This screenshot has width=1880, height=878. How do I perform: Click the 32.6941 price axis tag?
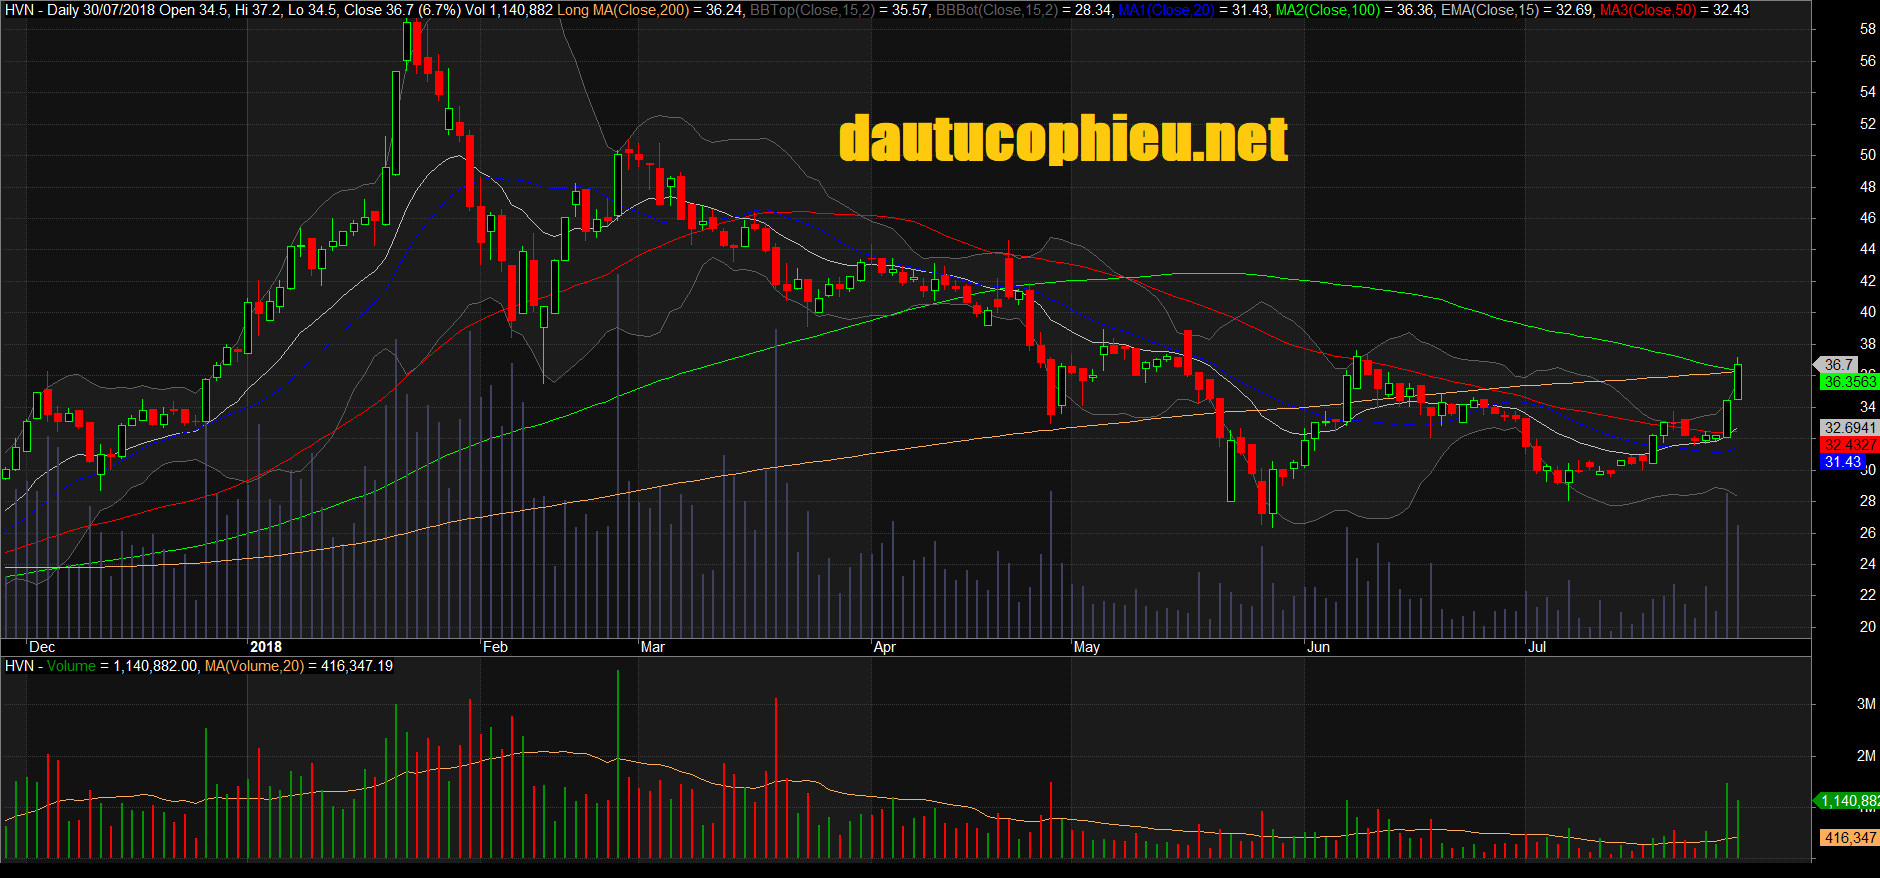coord(1849,428)
